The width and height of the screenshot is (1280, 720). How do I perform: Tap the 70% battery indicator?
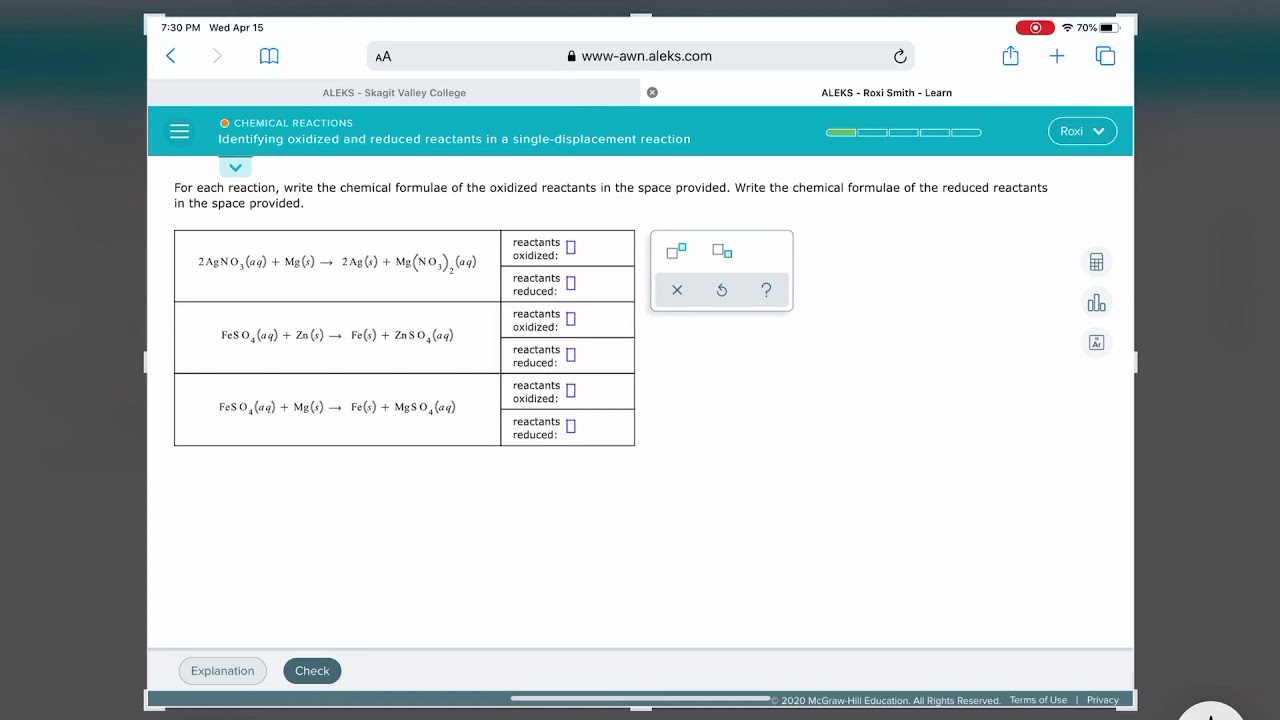tap(1098, 28)
